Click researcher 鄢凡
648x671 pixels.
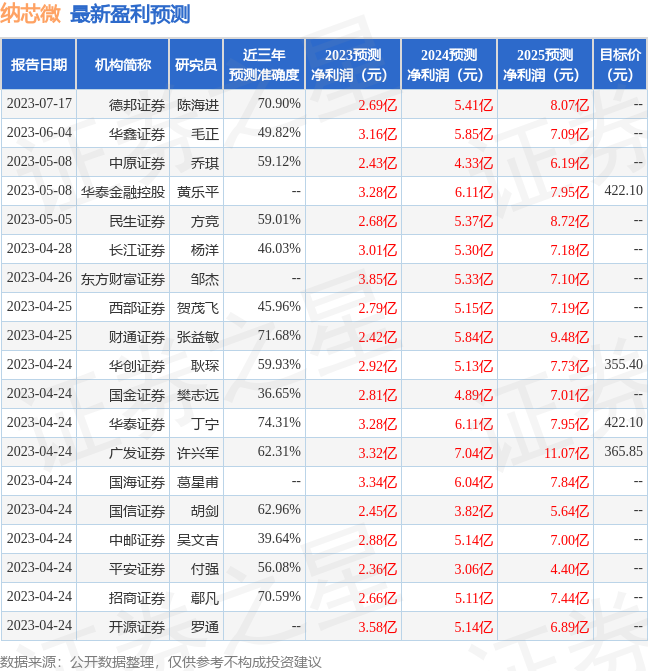click(x=205, y=598)
